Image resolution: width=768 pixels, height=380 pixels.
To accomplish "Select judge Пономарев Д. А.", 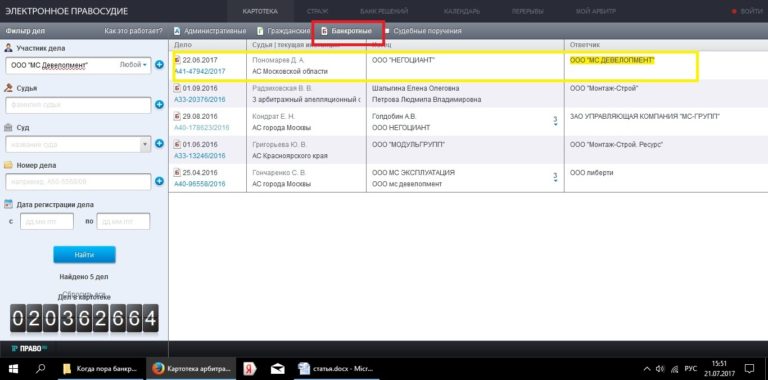I will pos(278,60).
